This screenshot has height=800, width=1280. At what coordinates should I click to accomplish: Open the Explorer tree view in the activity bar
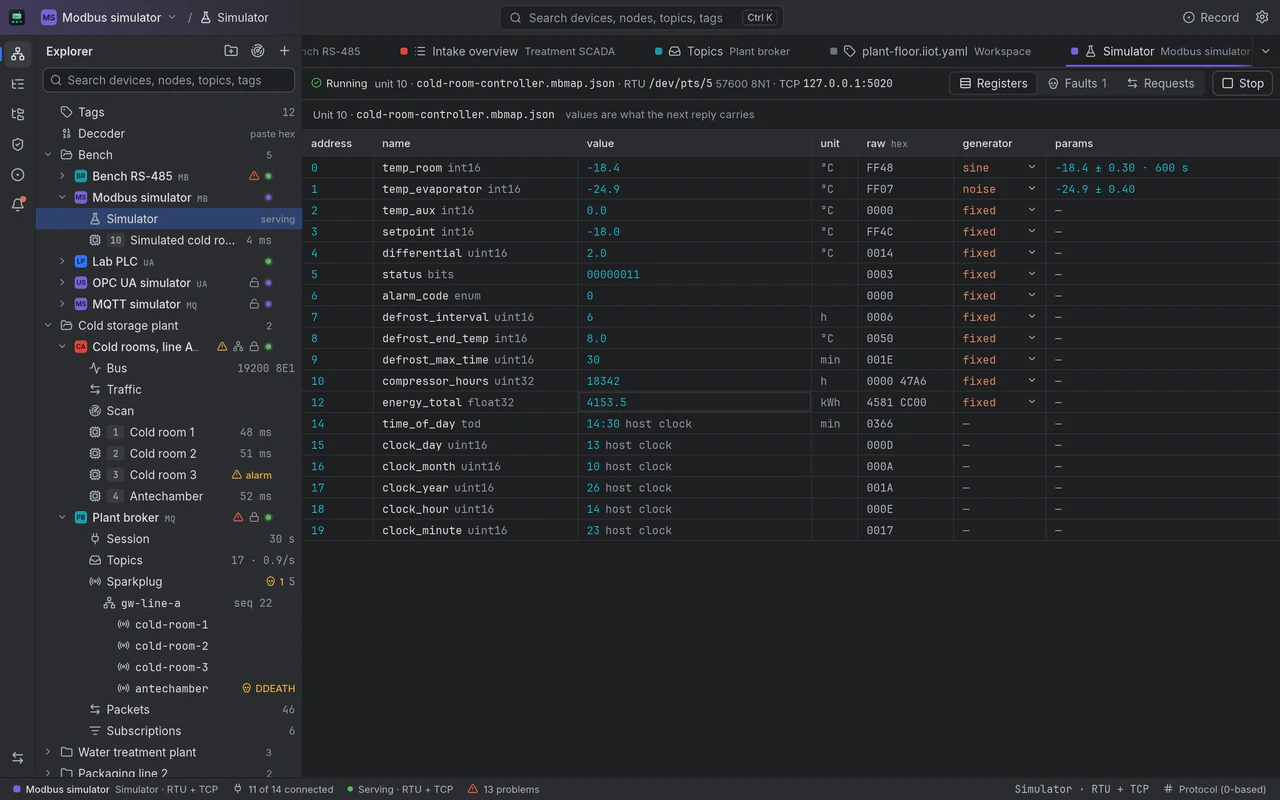[x=17, y=54]
